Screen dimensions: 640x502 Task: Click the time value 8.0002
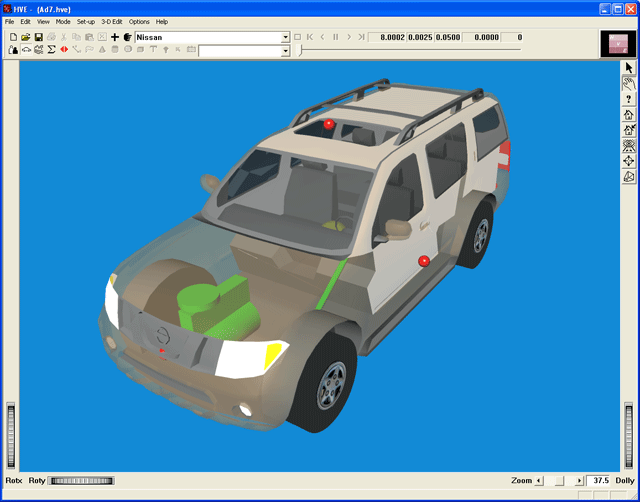point(387,38)
